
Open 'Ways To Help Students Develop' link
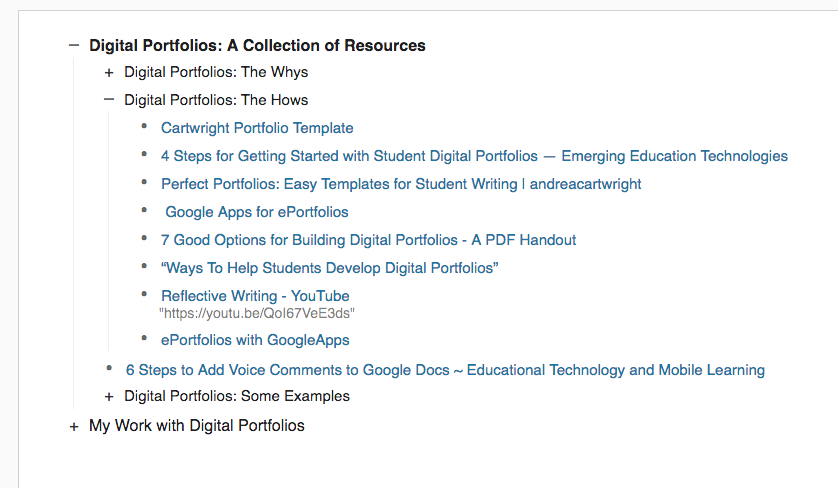330,268
